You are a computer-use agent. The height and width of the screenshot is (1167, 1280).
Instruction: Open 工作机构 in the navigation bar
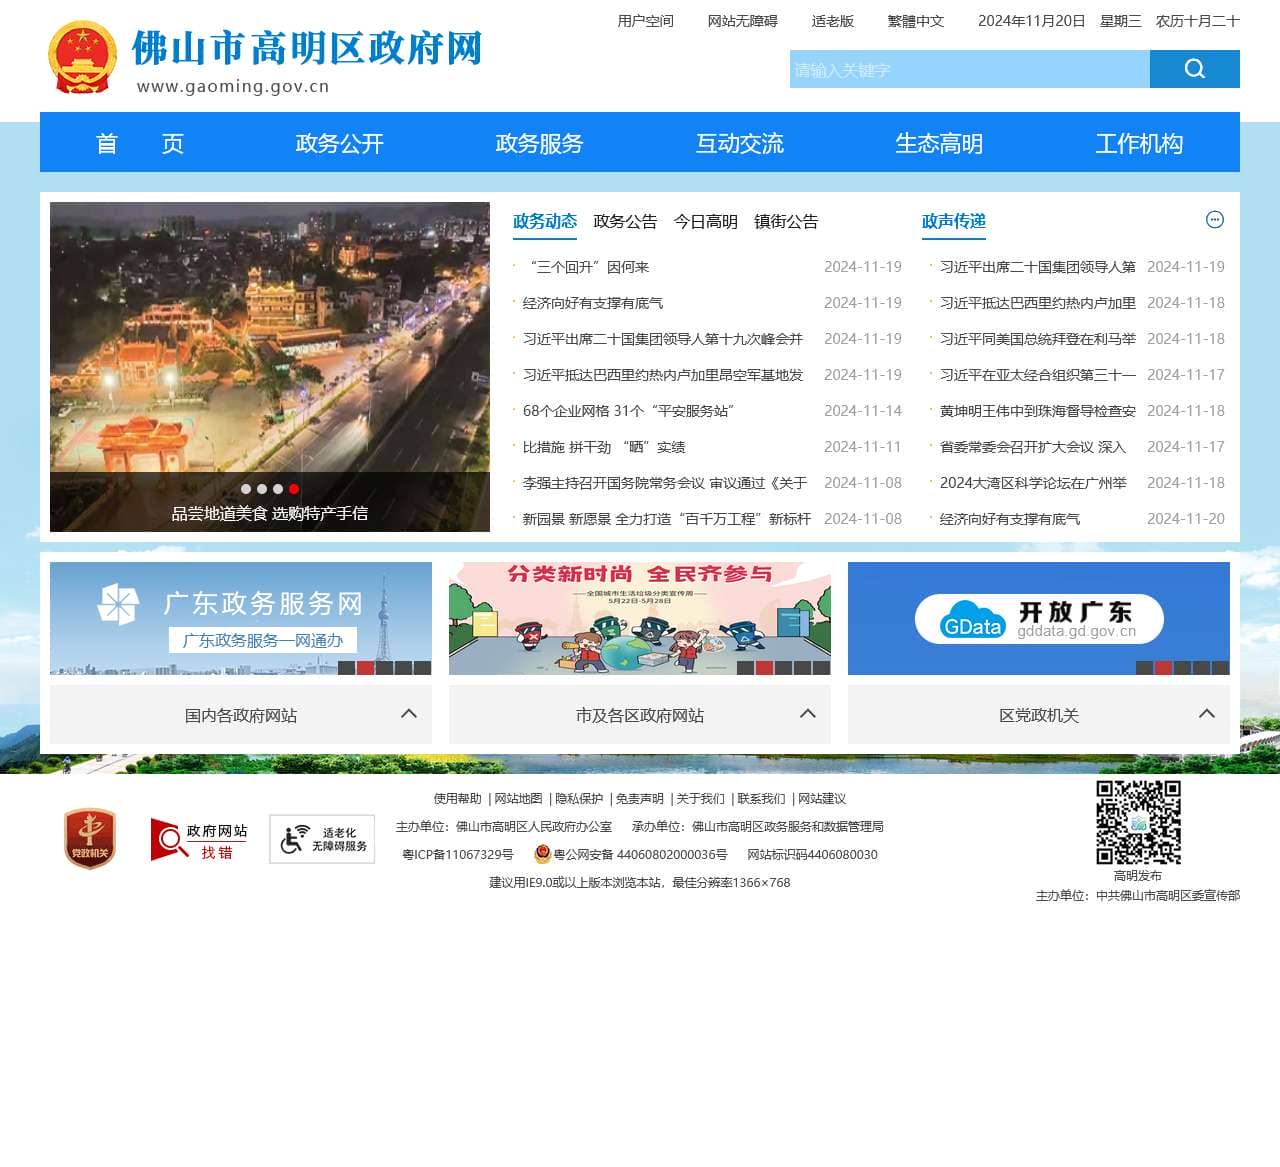point(1139,144)
